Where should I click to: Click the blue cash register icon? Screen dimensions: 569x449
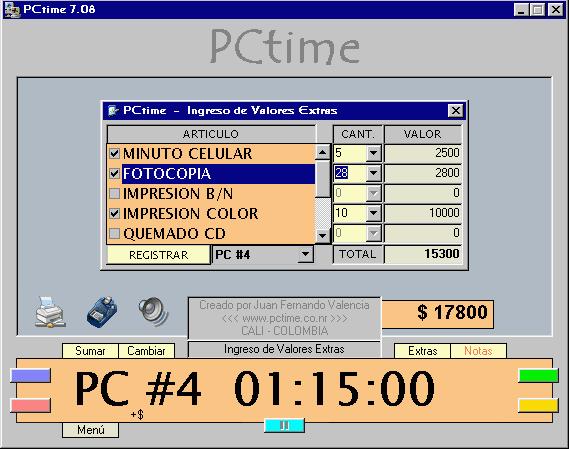tap(102, 312)
